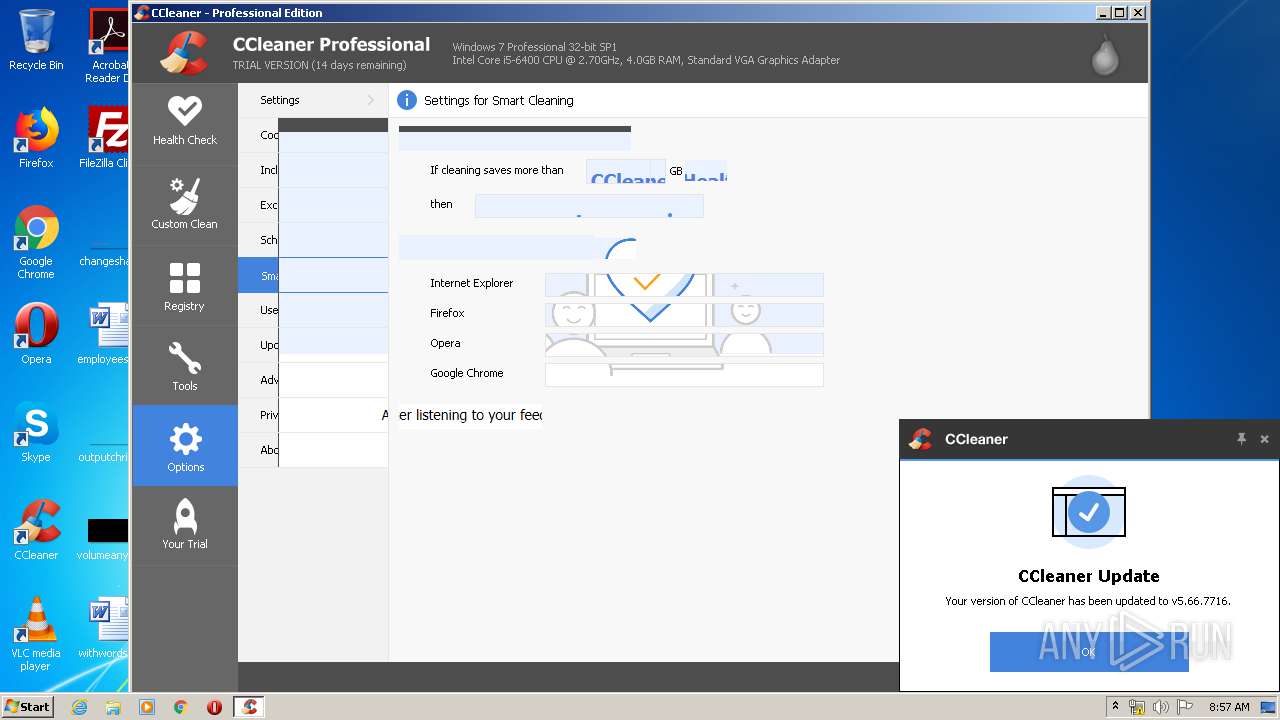Click the Piriform pear icon in header
This screenshot has height=720, width=1280.
(1105, 55)
